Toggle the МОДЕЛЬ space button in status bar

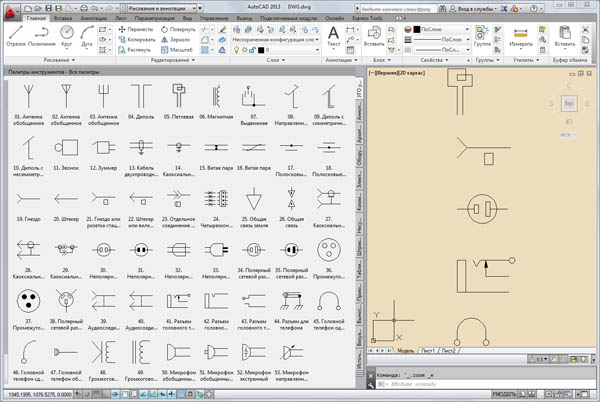501,394
